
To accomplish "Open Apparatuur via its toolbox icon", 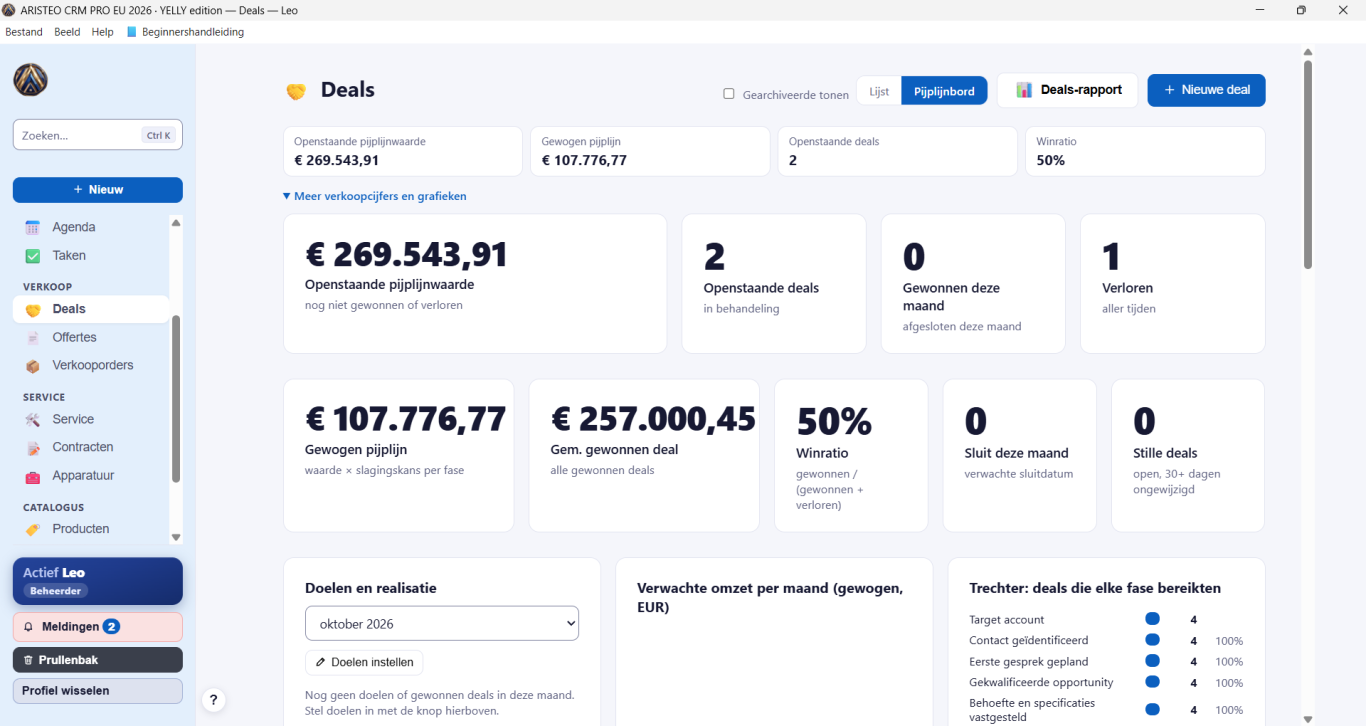I will tap(33, 476).
